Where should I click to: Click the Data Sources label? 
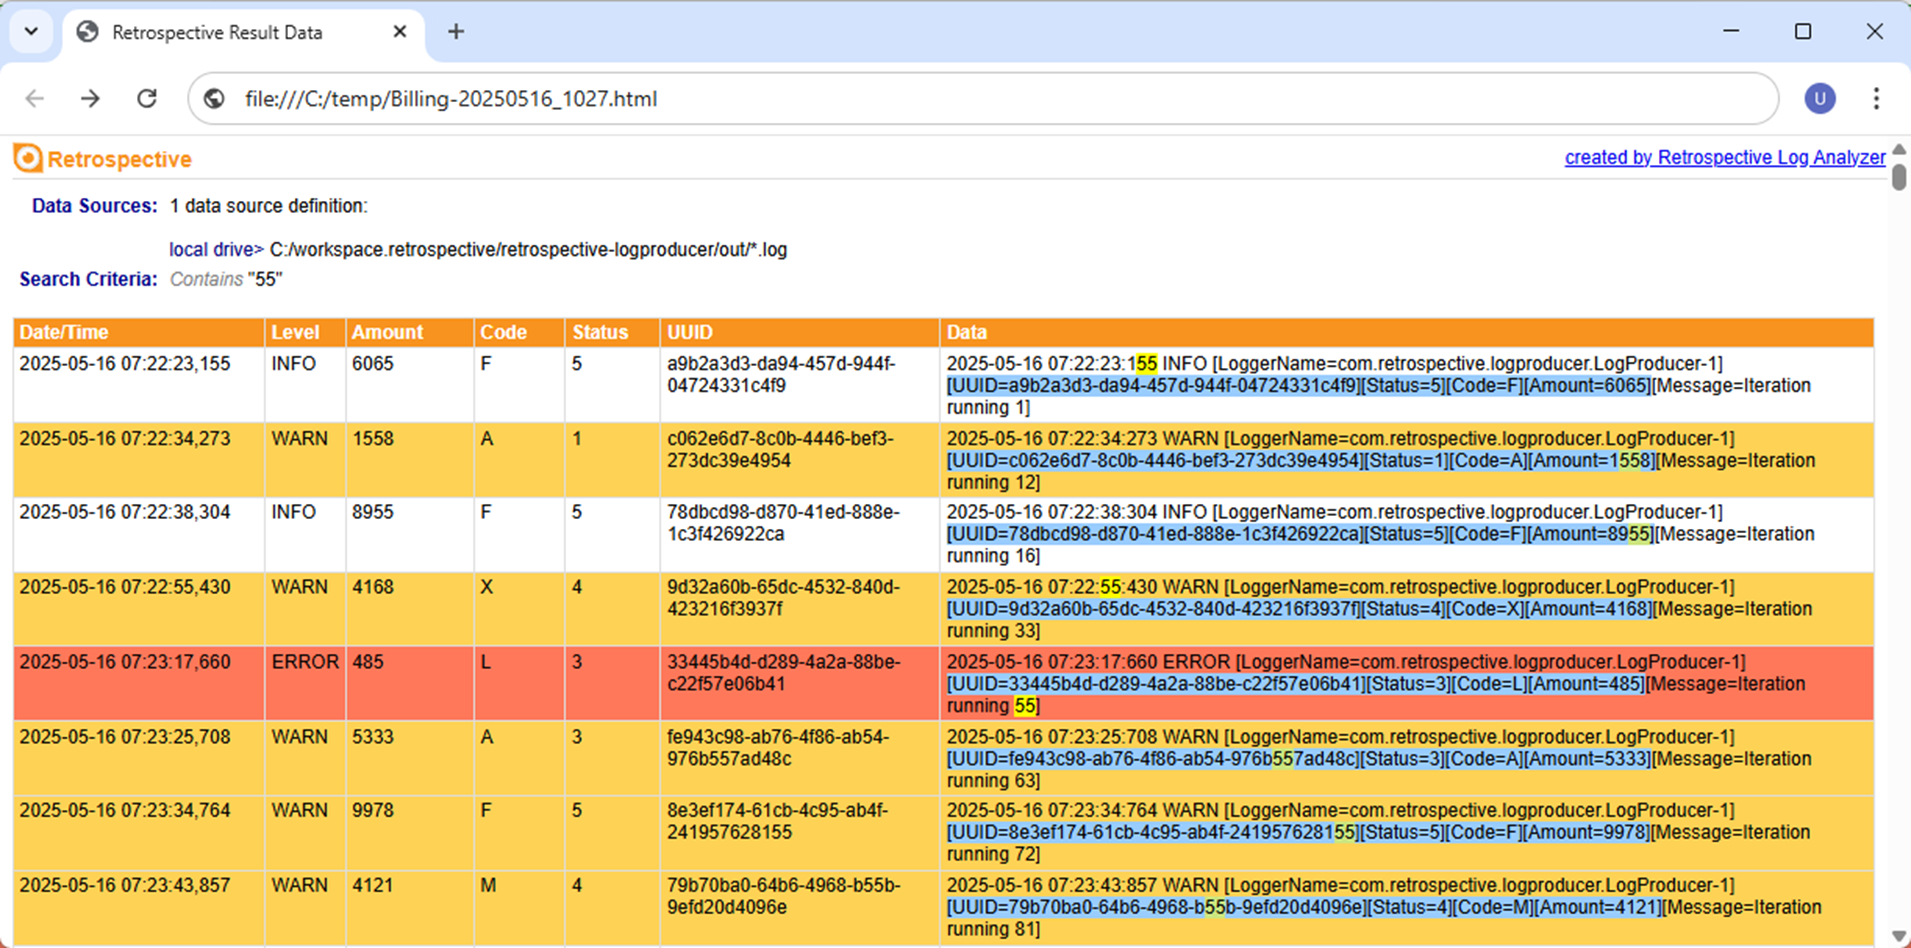[94, 206]
